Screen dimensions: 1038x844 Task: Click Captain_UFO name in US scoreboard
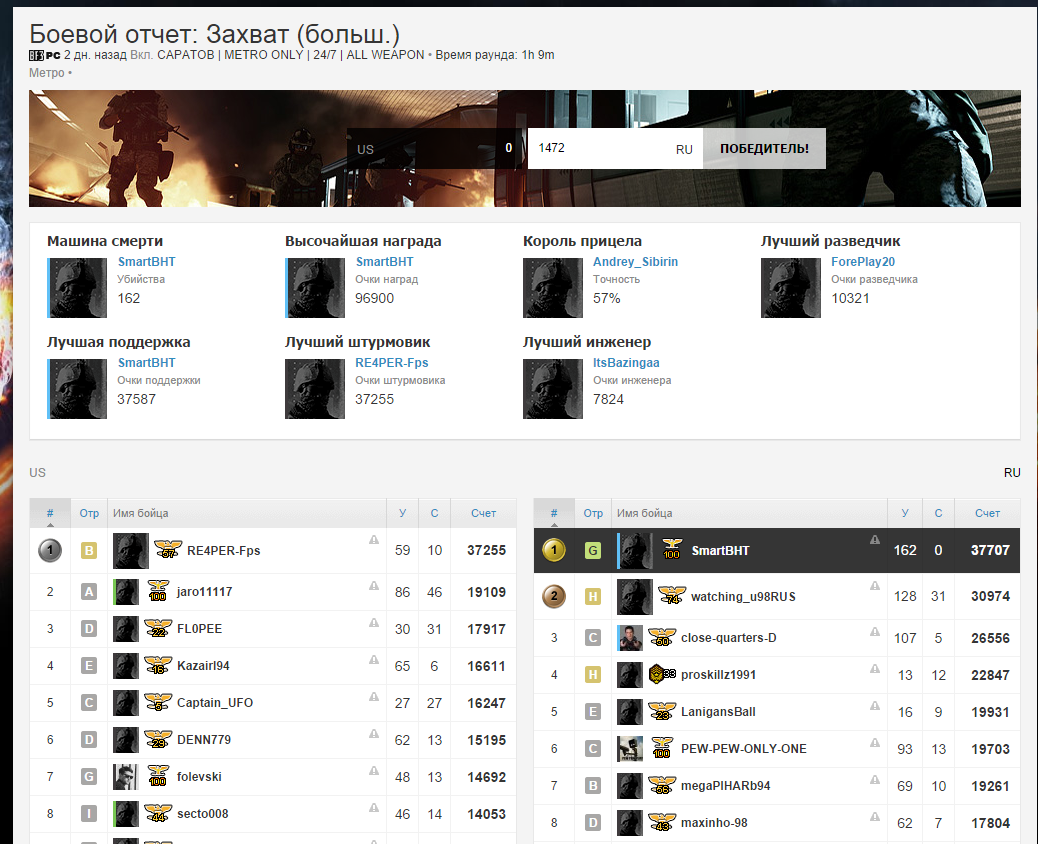click(215, 703)
